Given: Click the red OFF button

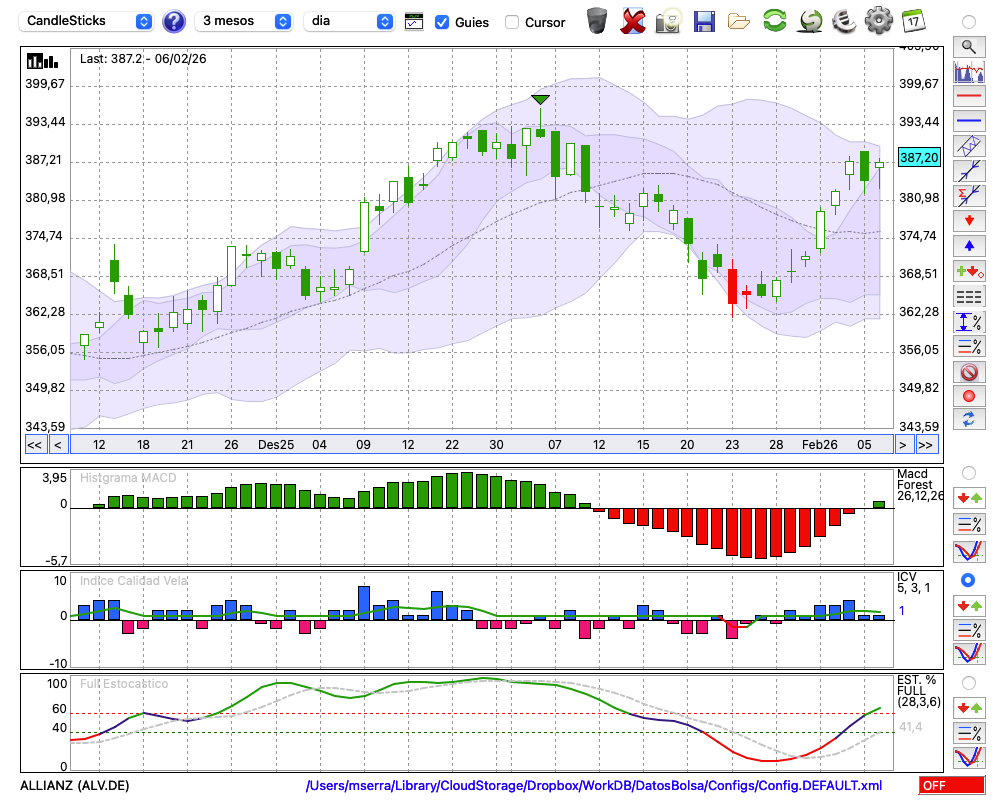Looking at the screenshot, I should coord(948,786).
